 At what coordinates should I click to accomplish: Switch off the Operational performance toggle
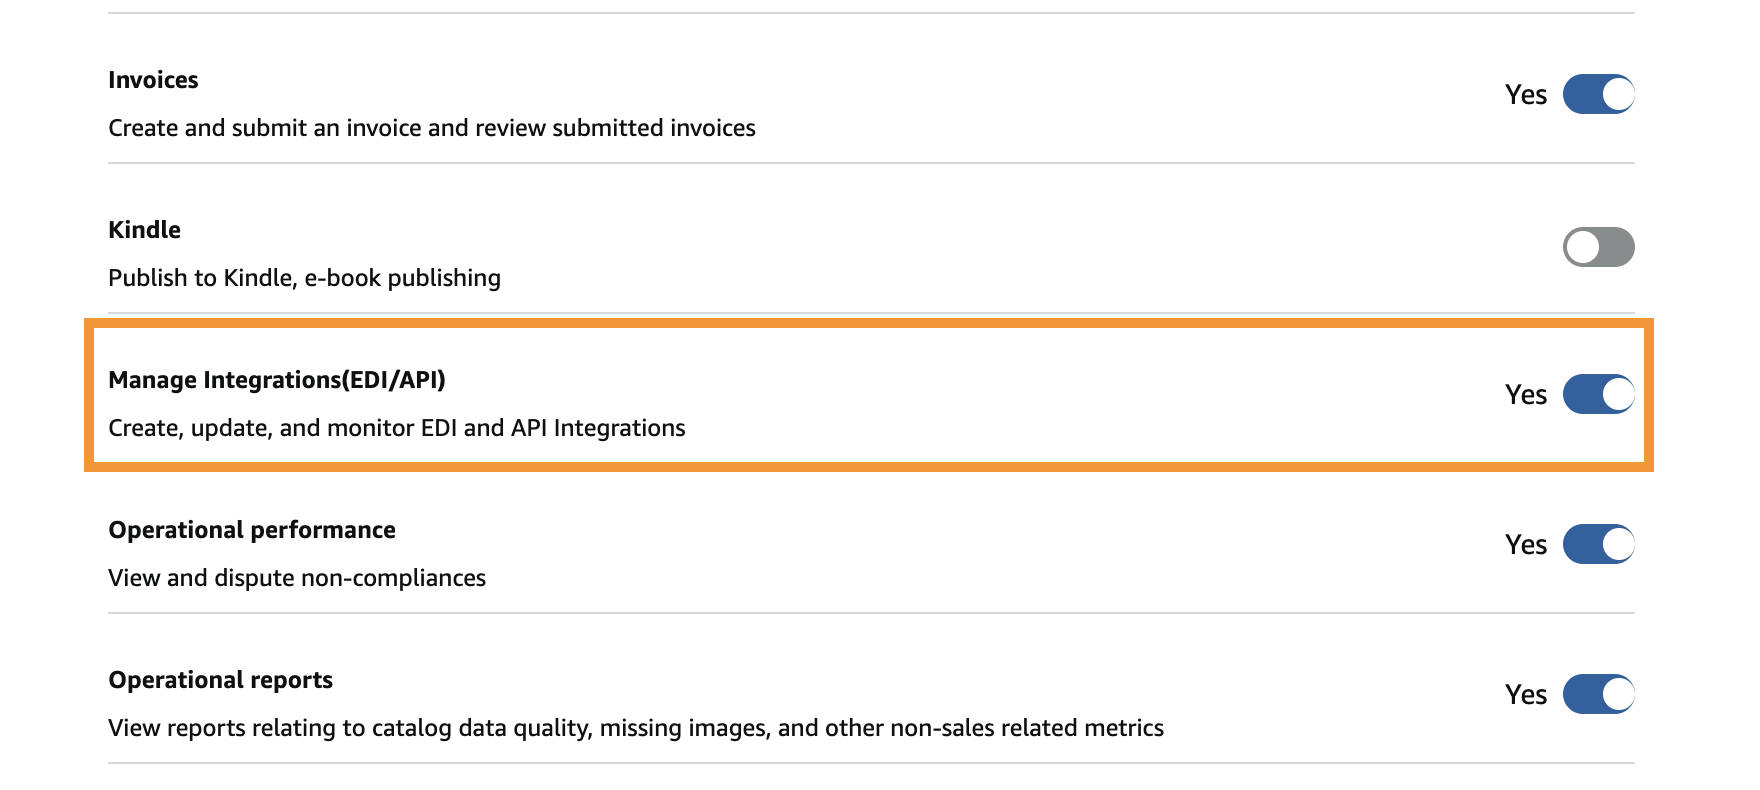[x=1598, y=544]
